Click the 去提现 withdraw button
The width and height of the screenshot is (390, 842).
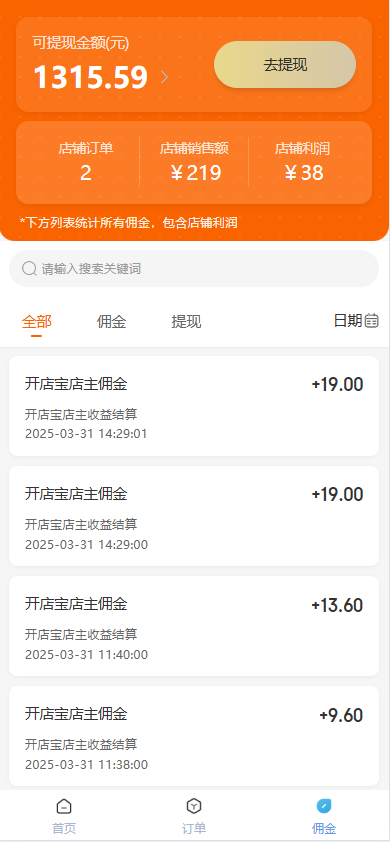click(285, 64)
